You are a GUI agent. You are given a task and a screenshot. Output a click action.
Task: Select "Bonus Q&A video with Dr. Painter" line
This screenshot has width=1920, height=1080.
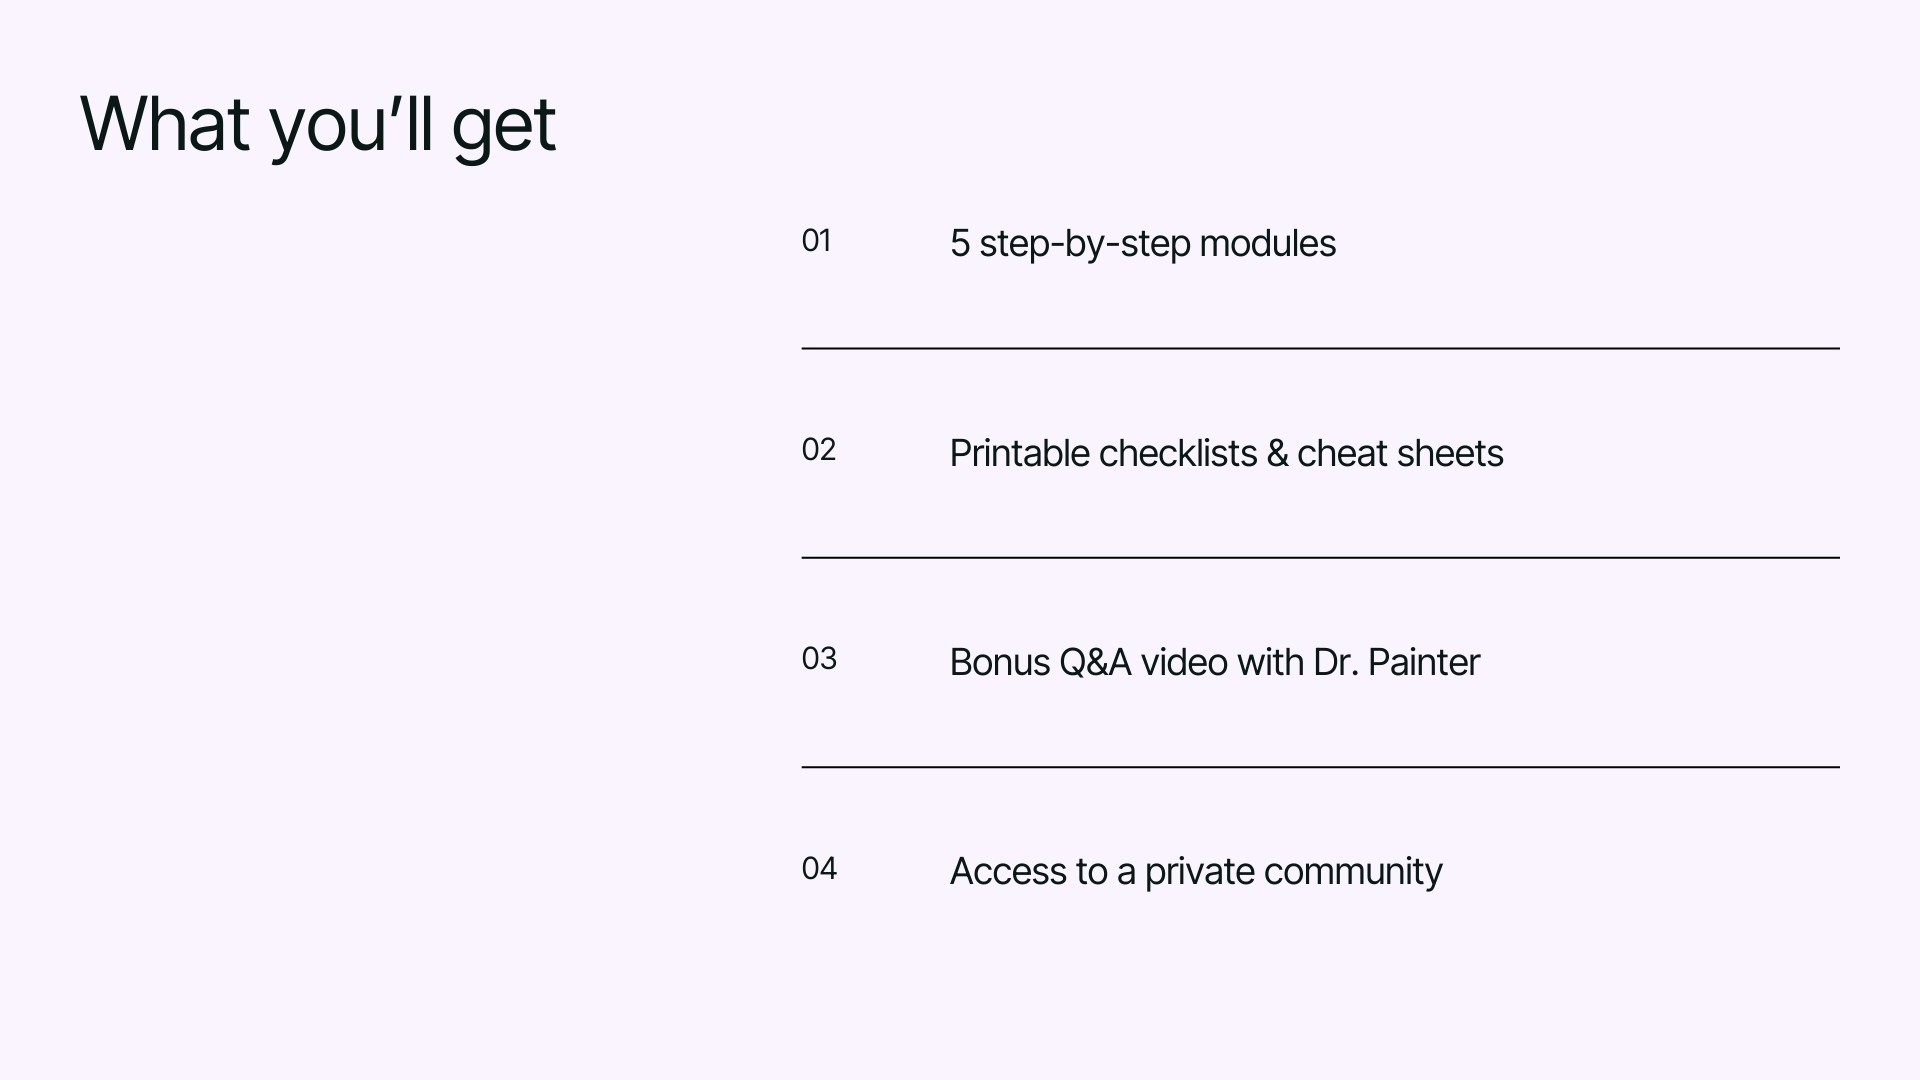click(x=1214, y=663)
